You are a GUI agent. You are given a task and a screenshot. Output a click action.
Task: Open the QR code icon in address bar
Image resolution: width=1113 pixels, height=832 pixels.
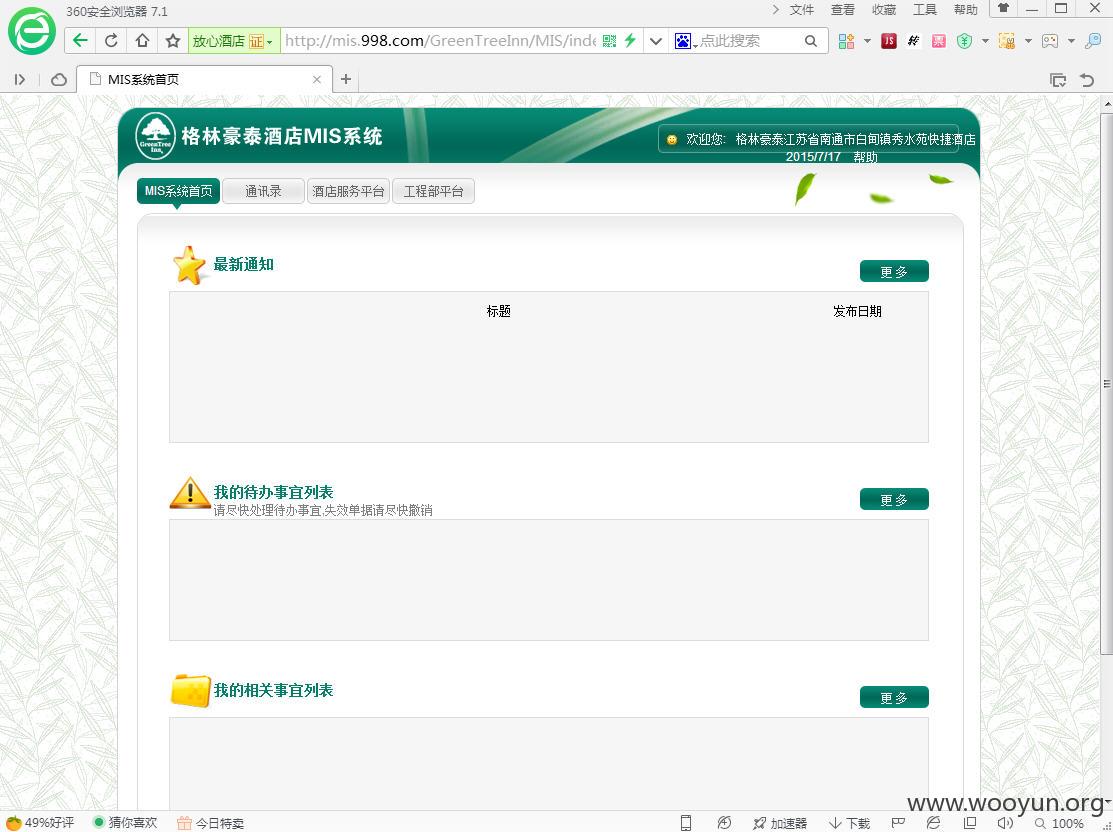pyautogui.click(x=609, y=40)
